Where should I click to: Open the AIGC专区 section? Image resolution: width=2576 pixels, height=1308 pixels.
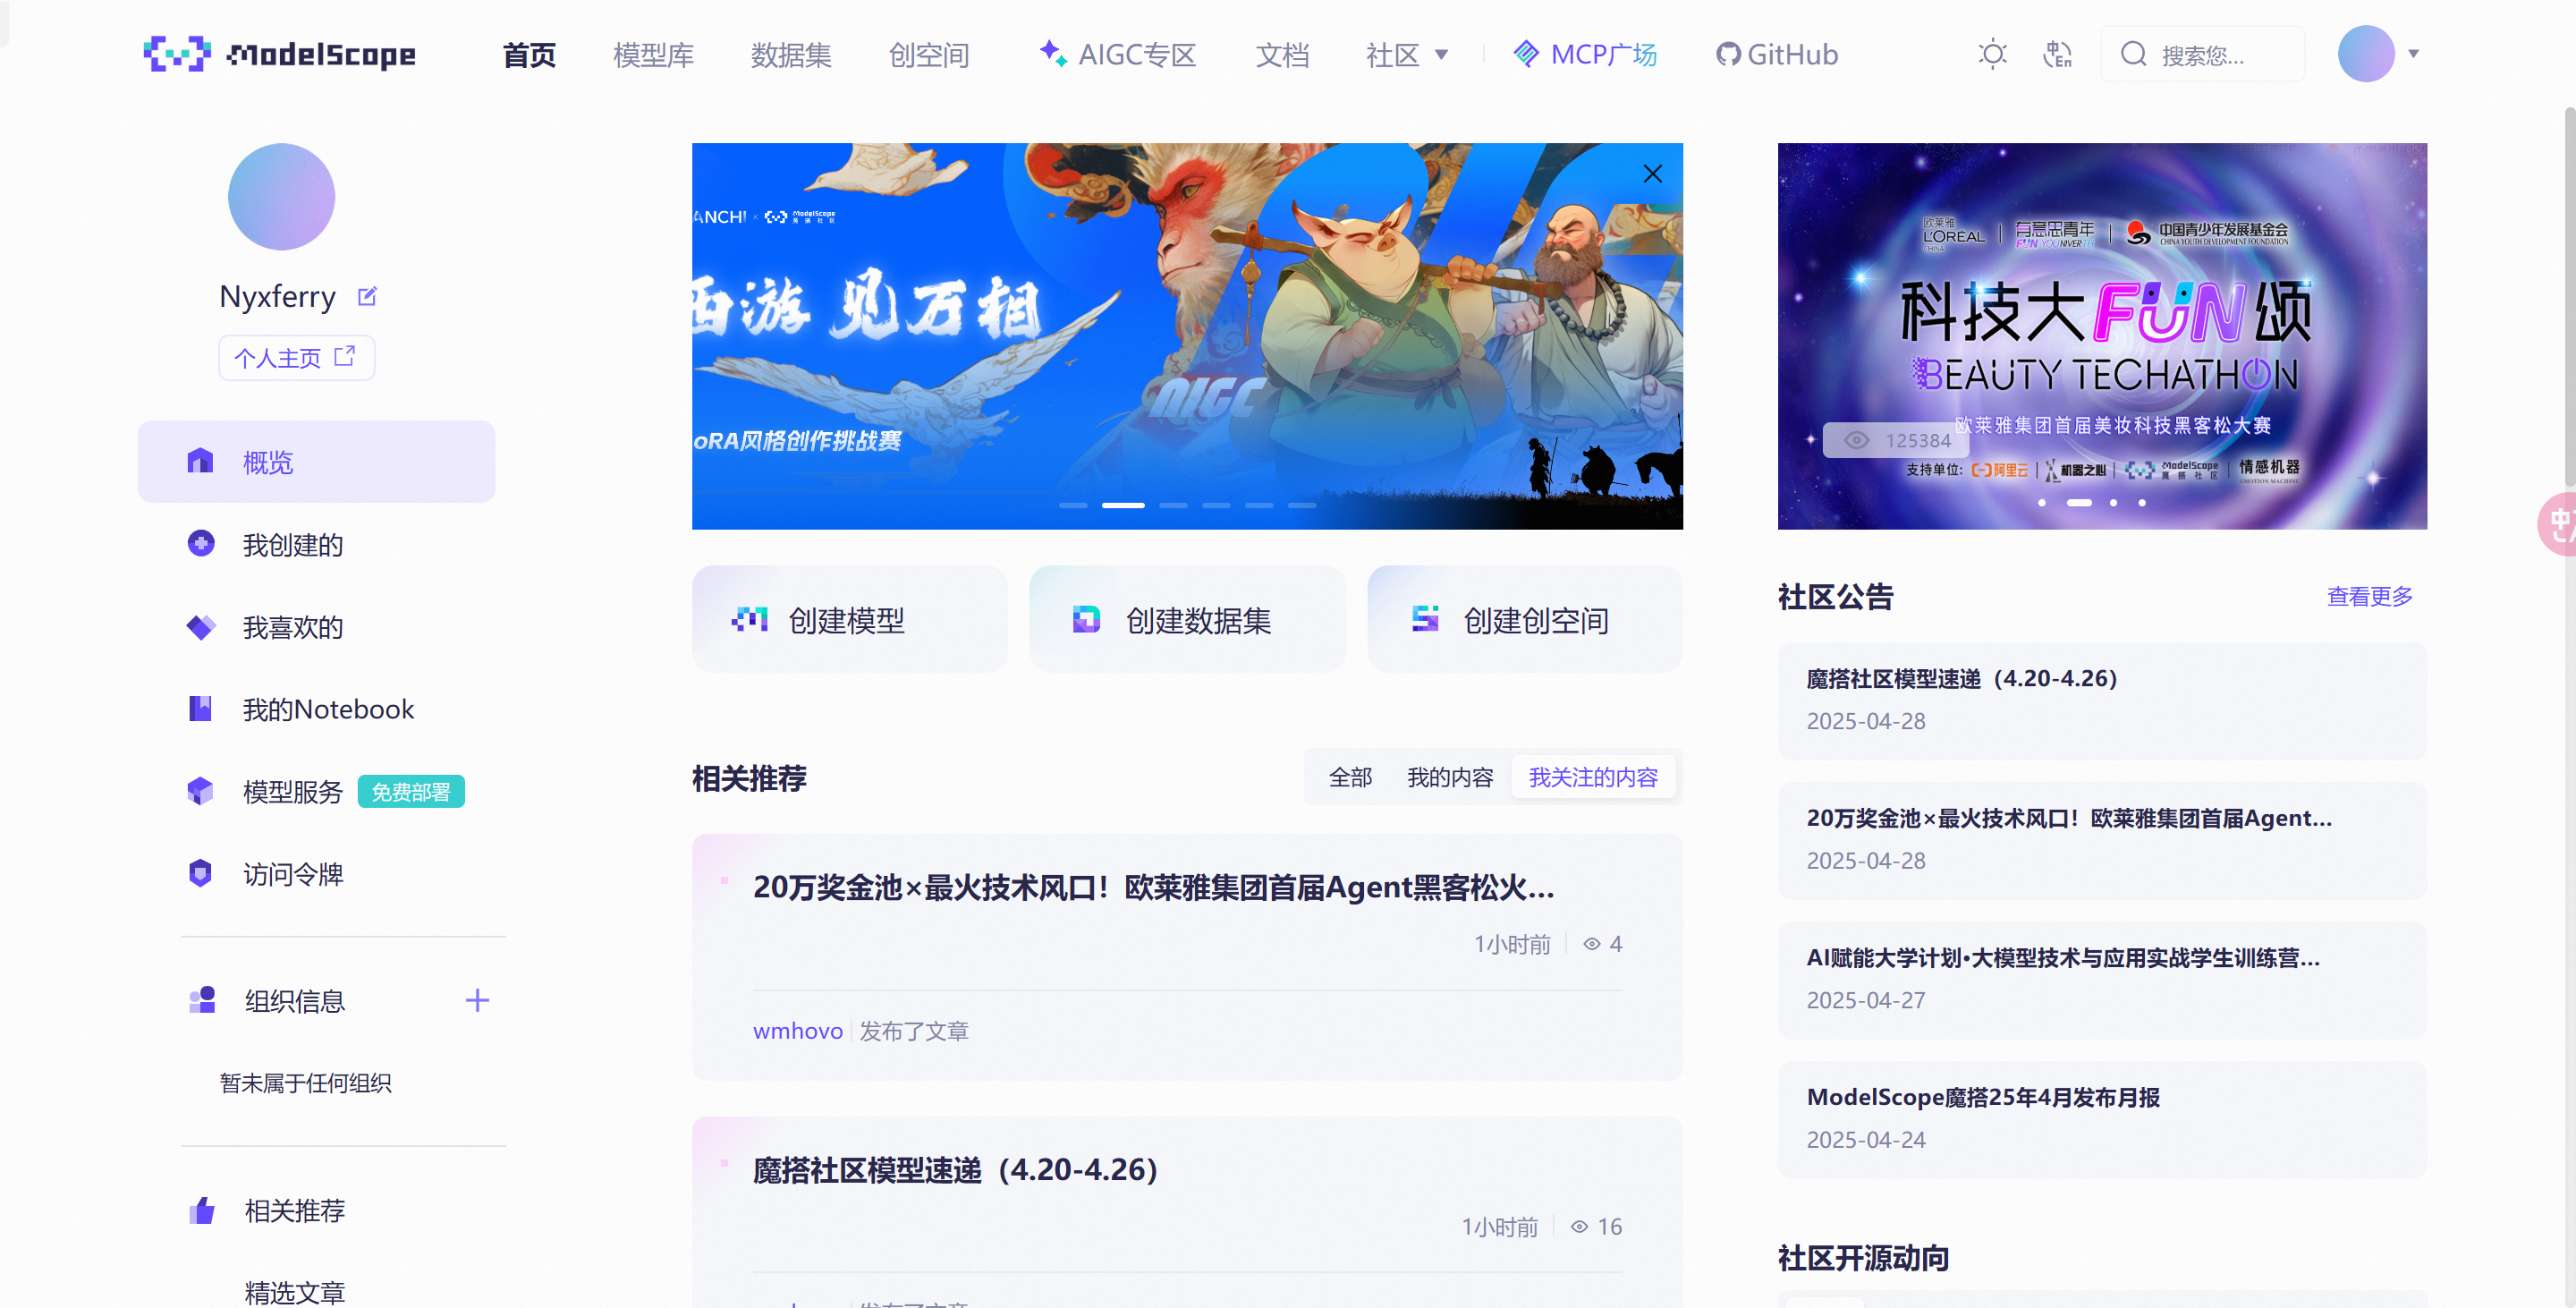(1117, 54)
